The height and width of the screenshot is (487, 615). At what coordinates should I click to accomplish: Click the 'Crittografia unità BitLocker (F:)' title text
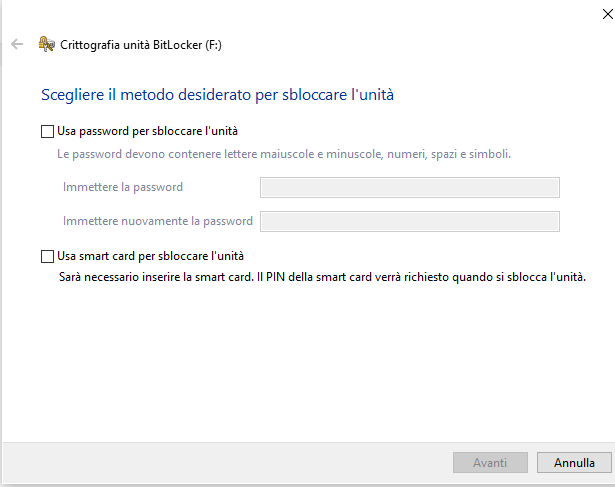pos(141,45)
